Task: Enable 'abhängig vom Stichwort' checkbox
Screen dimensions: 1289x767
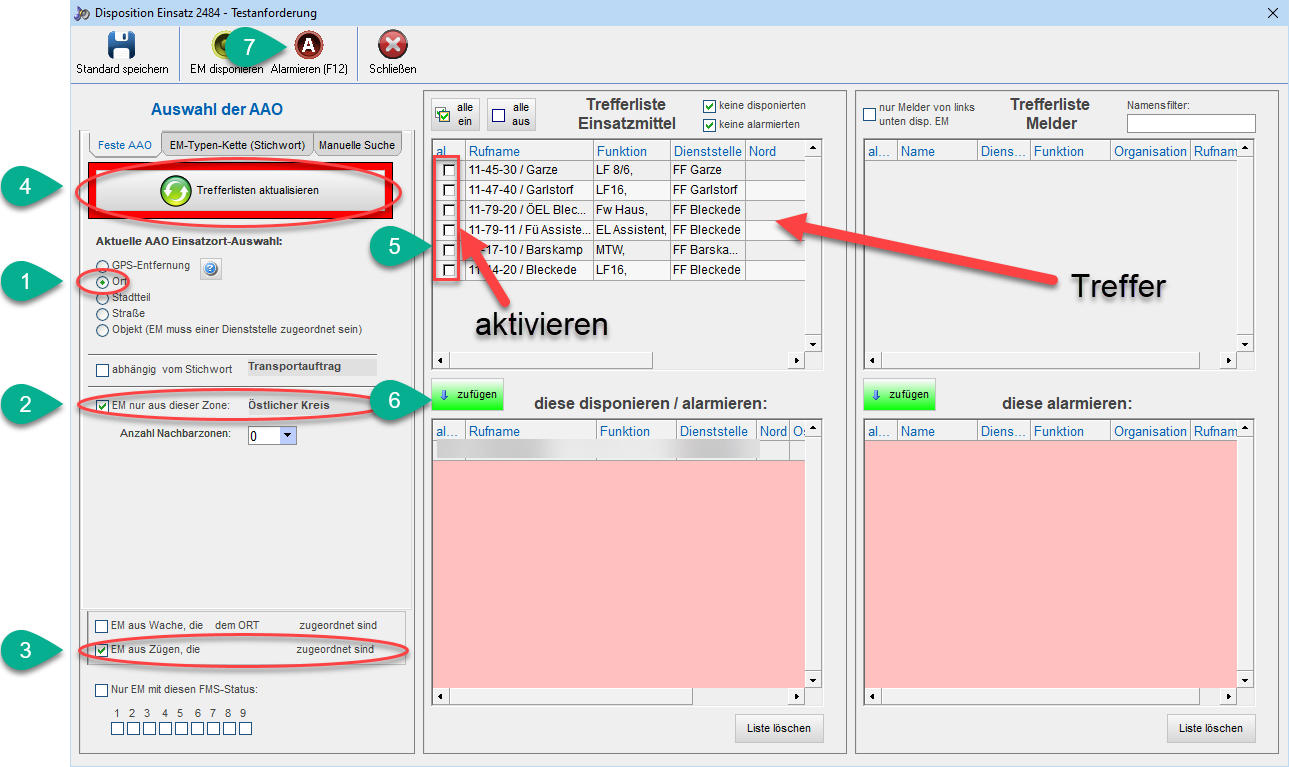Action: click(x=102, y=370)
